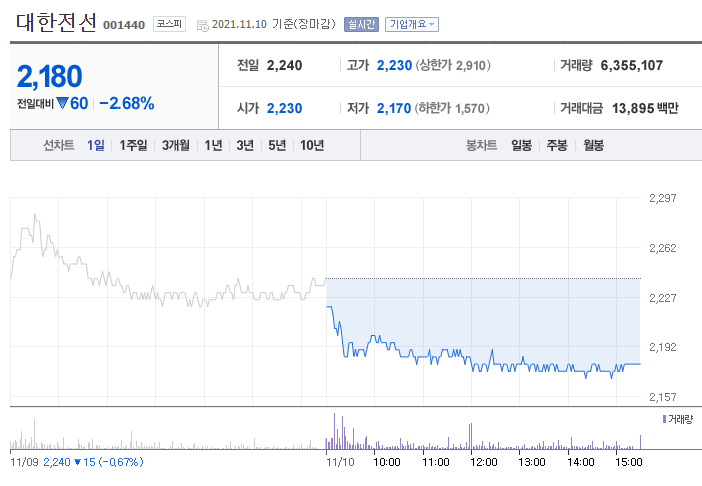Open the 월봉 candlestick chart
This screenshot has width=702, height=486.
coord(593,145)
